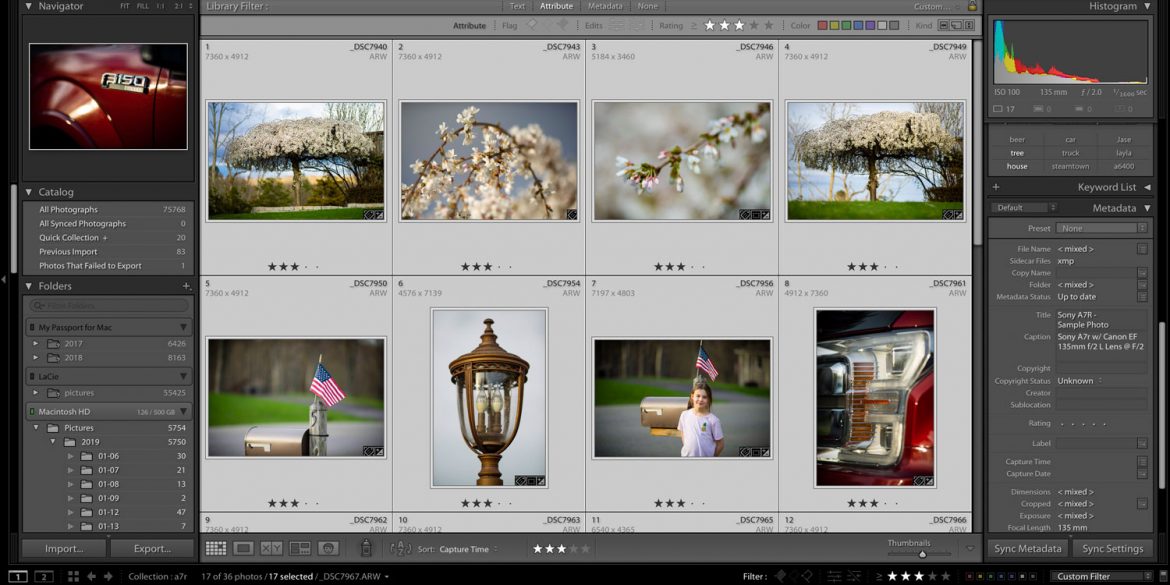This screenshot has width=1170, height=585.
Task: Collapse the Catalog panel
Action: point(29,192)
